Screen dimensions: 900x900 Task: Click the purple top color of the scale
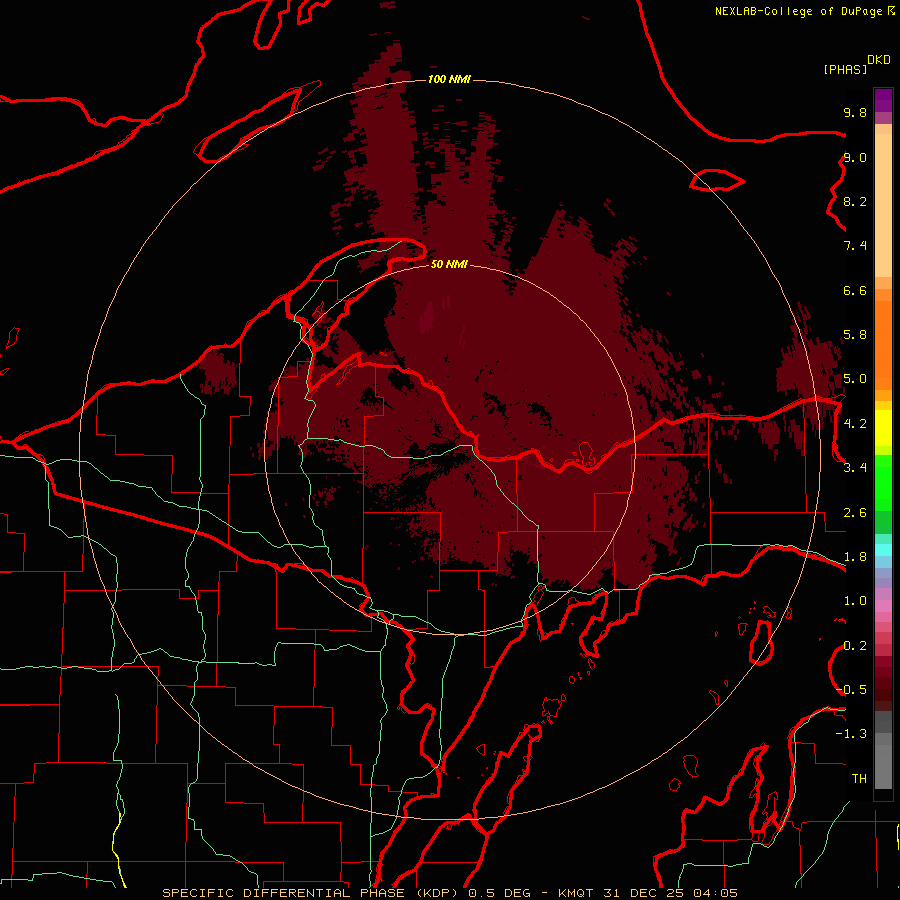(883, 100)
